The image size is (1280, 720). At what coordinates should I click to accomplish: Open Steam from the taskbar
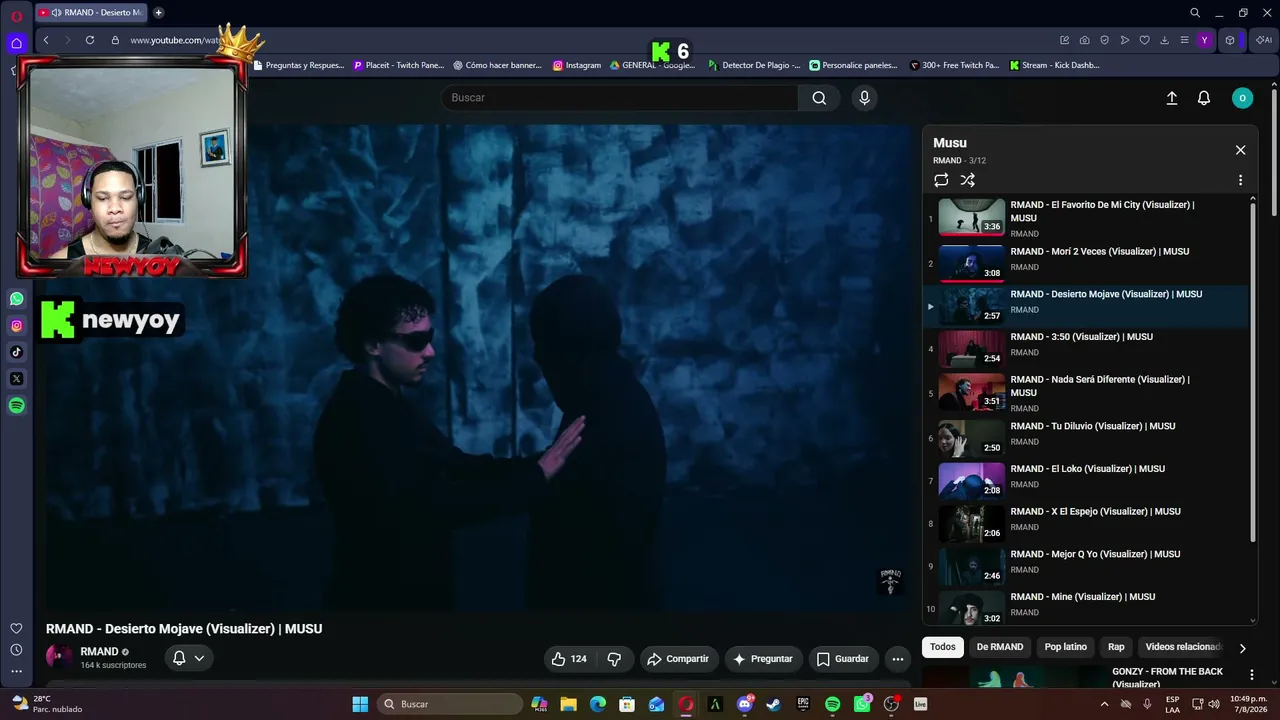point(773,704)
